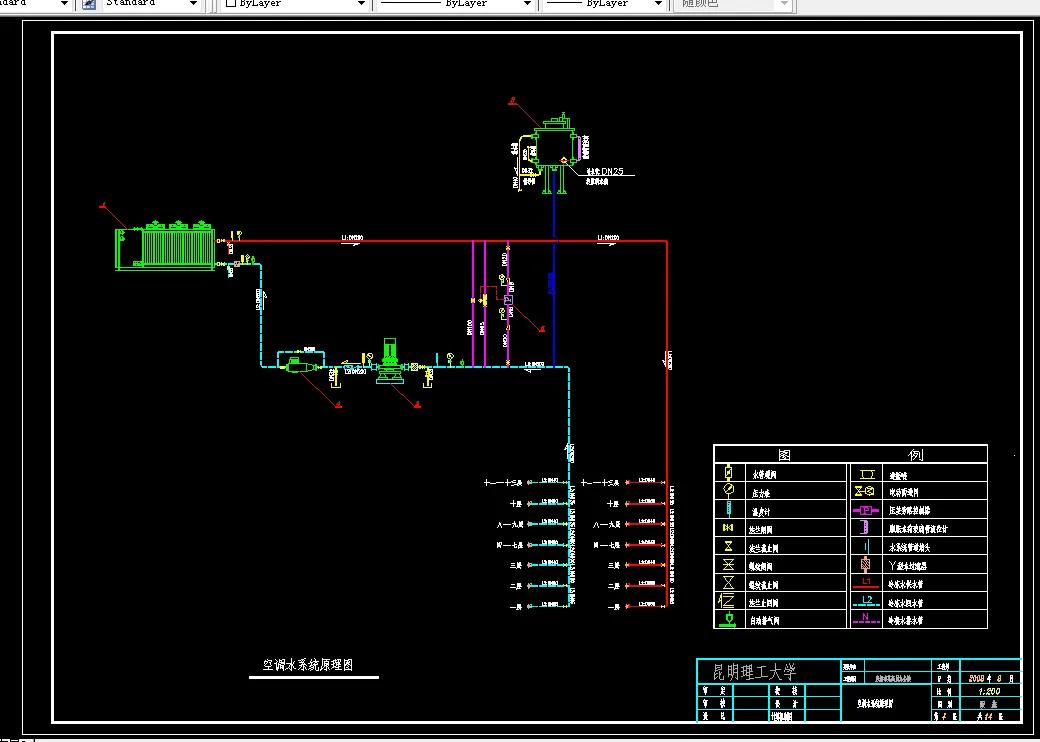This screenshot has height=742, width=1040.
Task: Click the pressure gauge symbol in legend
Action: pyautogui.click(x=728, y=491)
